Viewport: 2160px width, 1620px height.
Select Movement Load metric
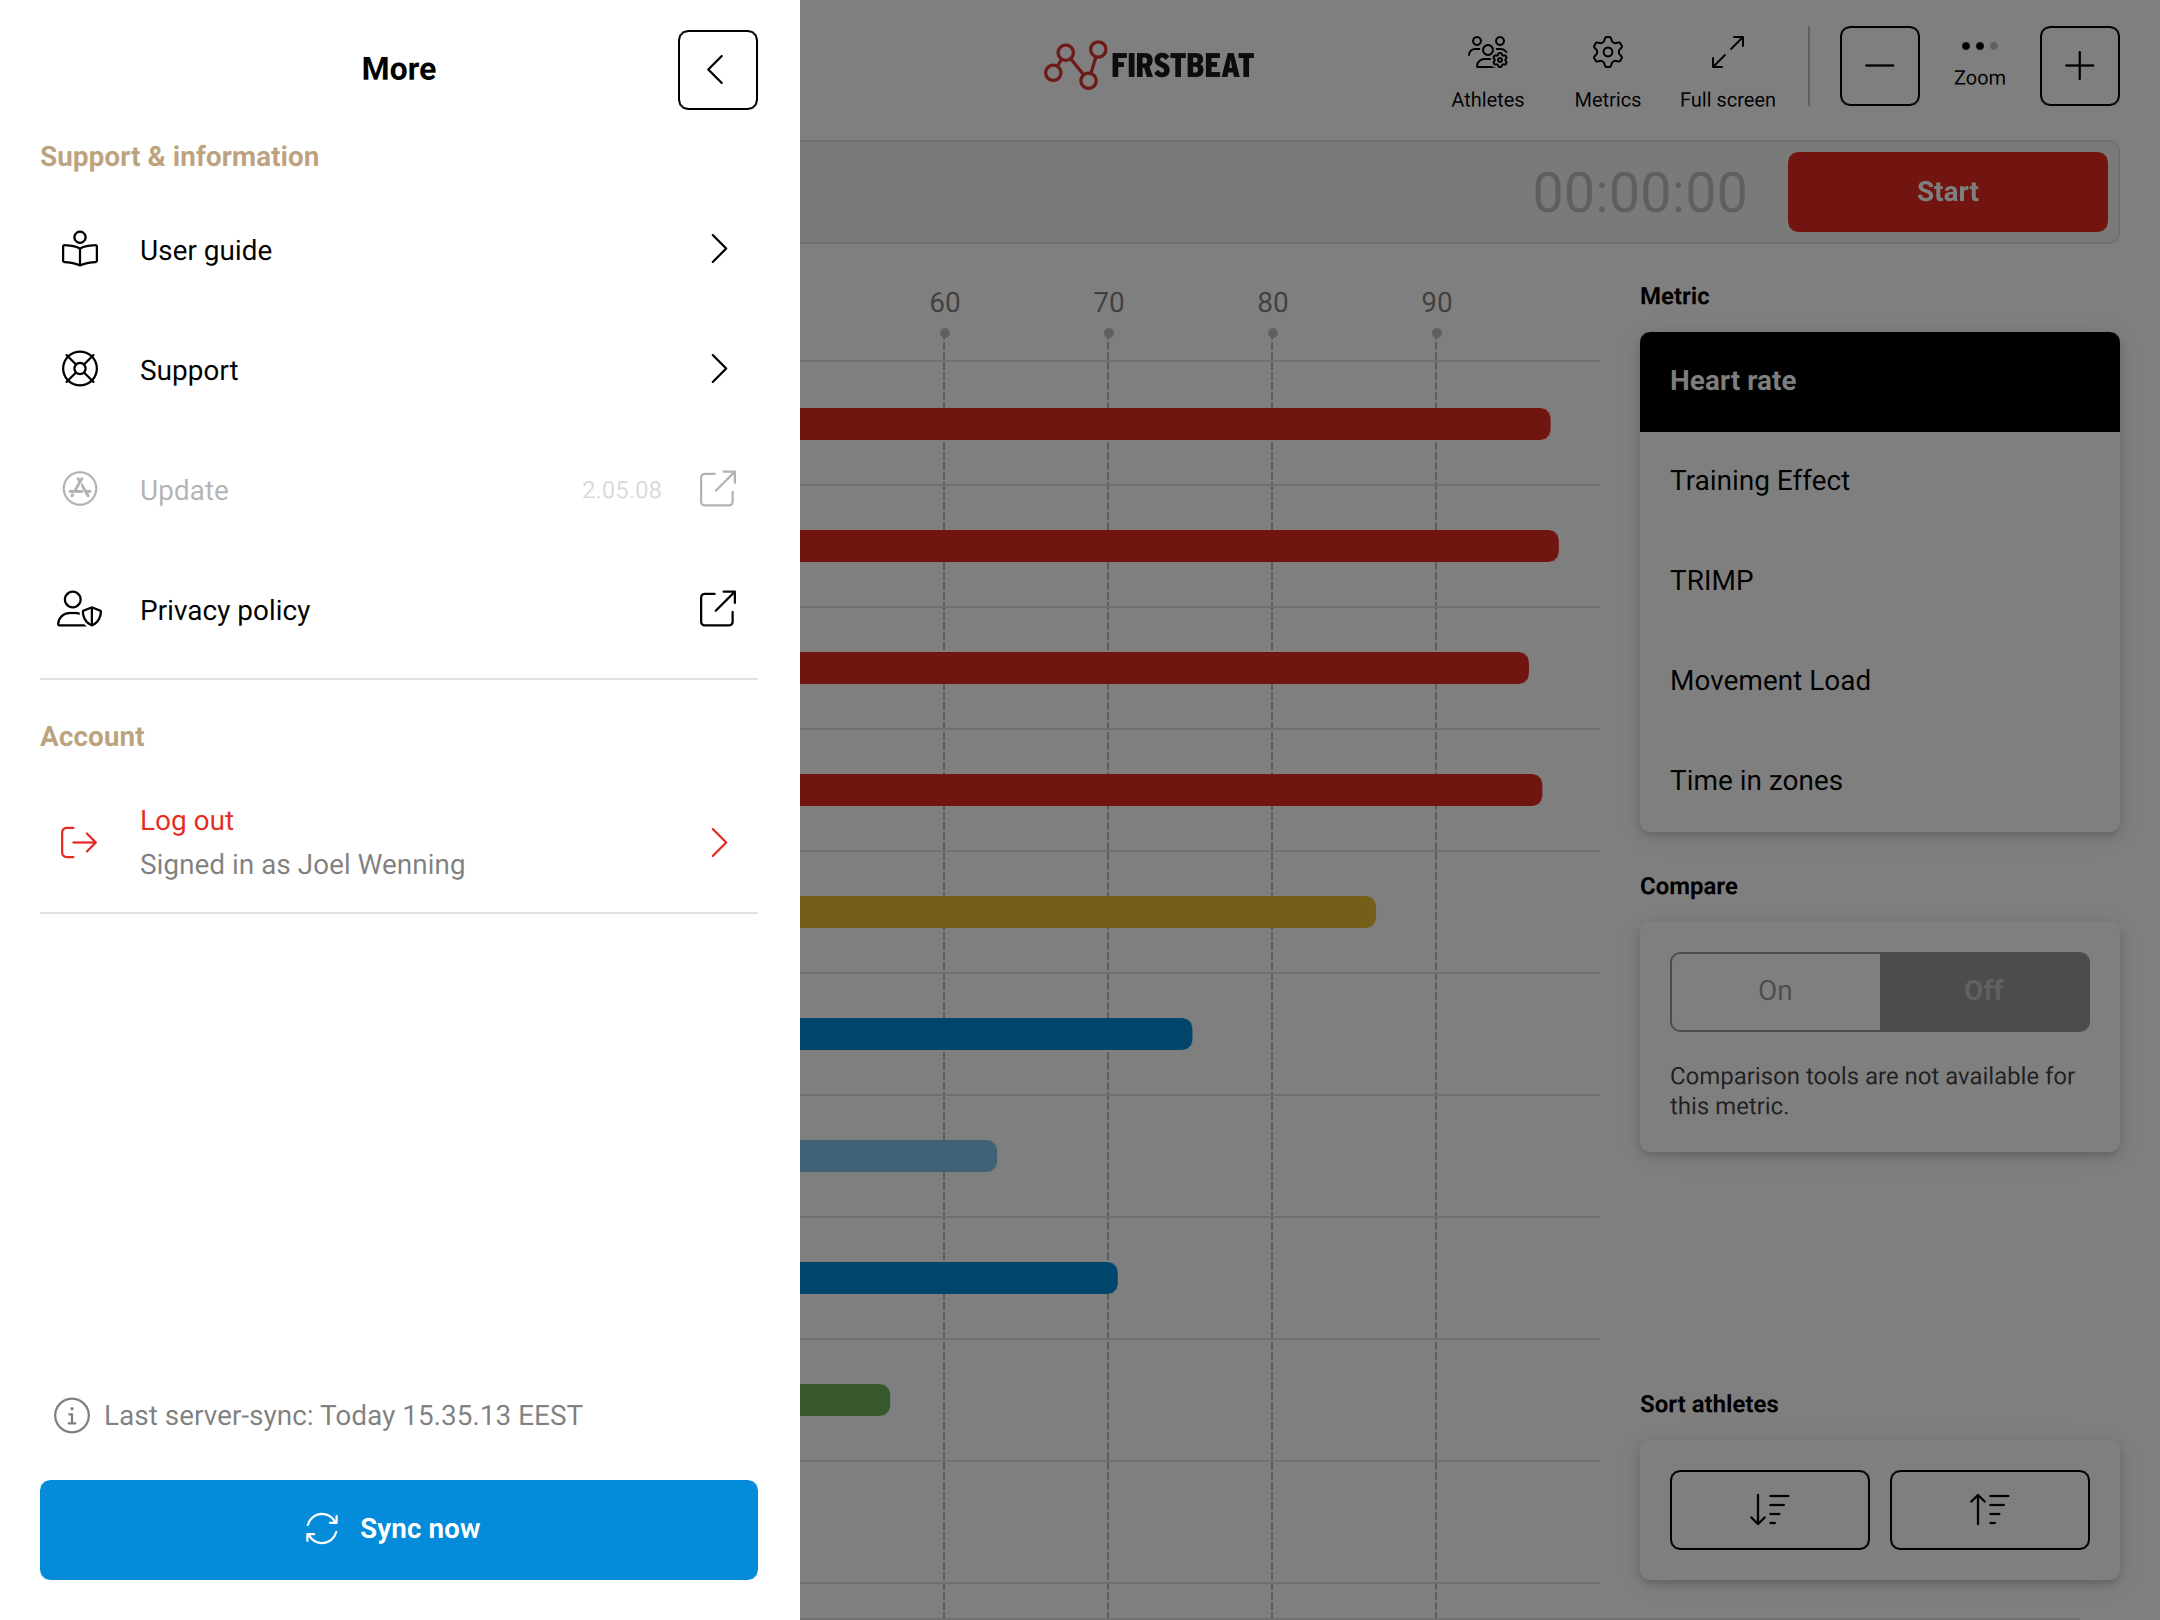click(1879, 681)
